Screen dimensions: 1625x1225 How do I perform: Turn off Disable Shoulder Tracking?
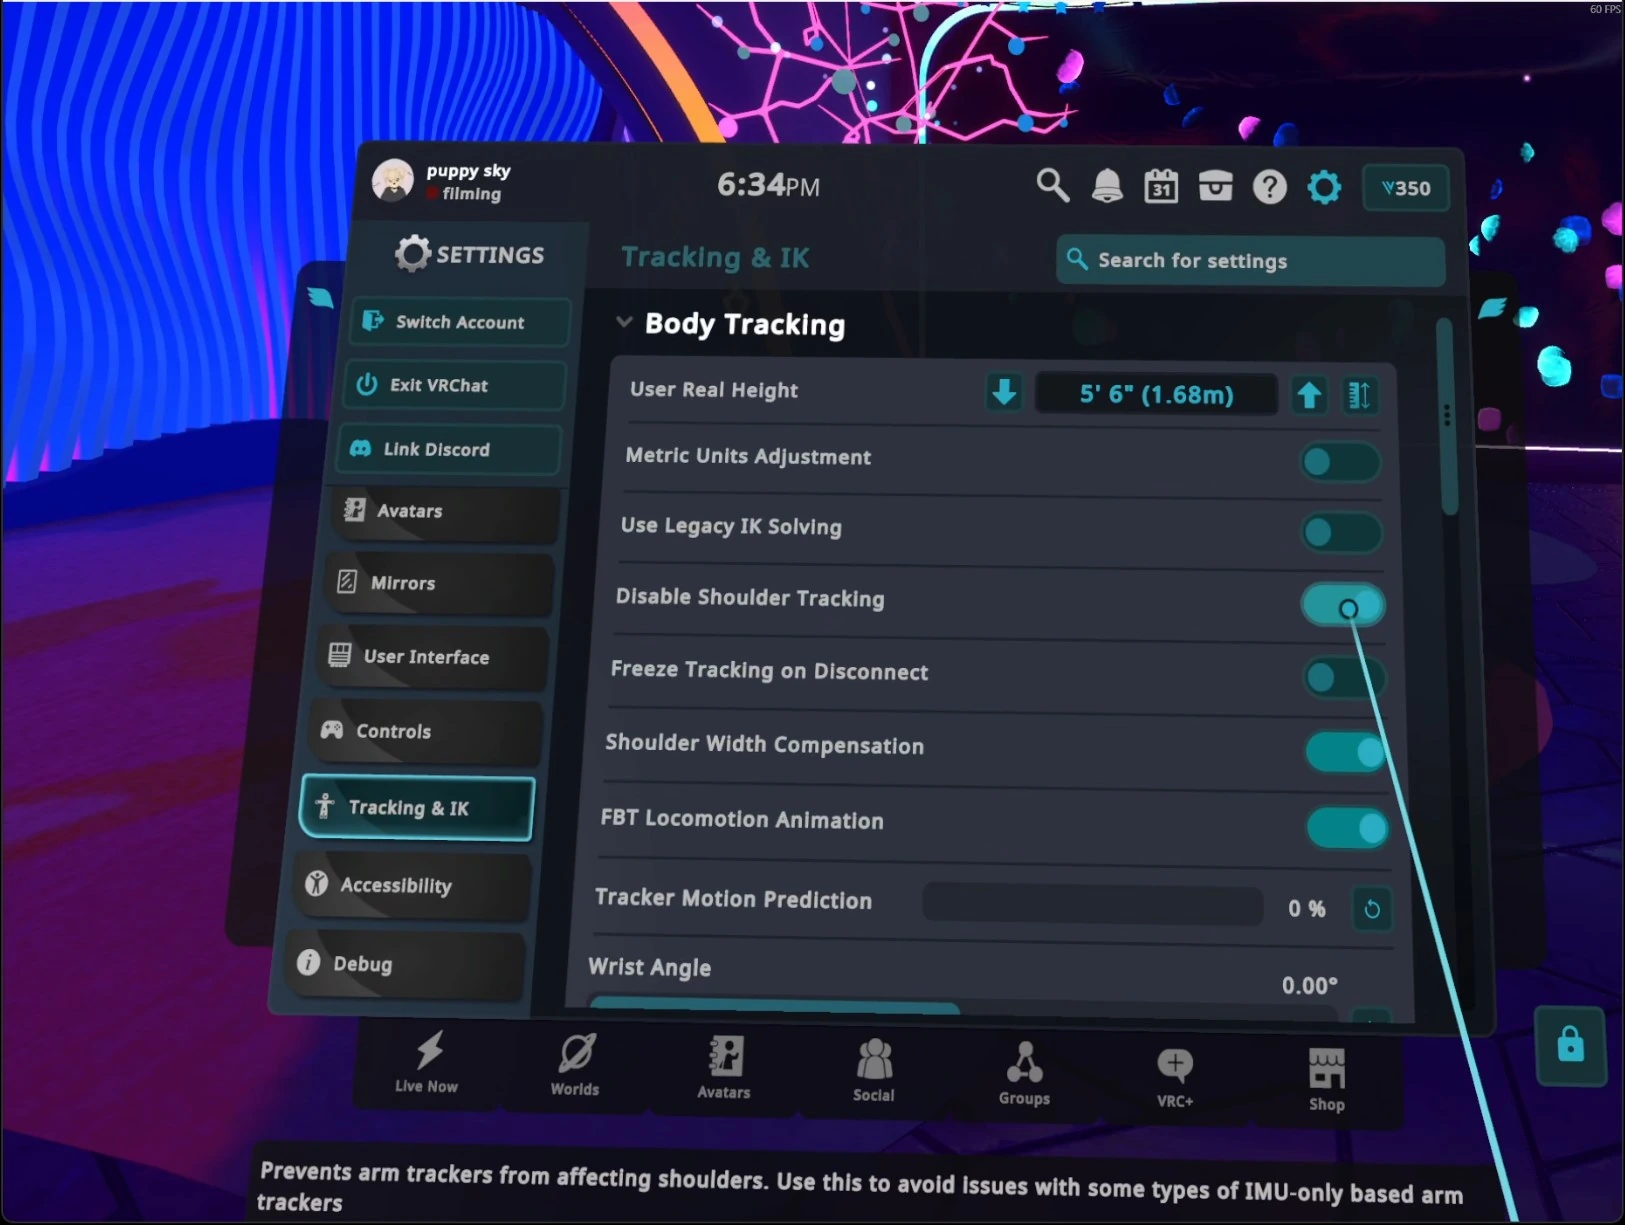coord(1344,605)
